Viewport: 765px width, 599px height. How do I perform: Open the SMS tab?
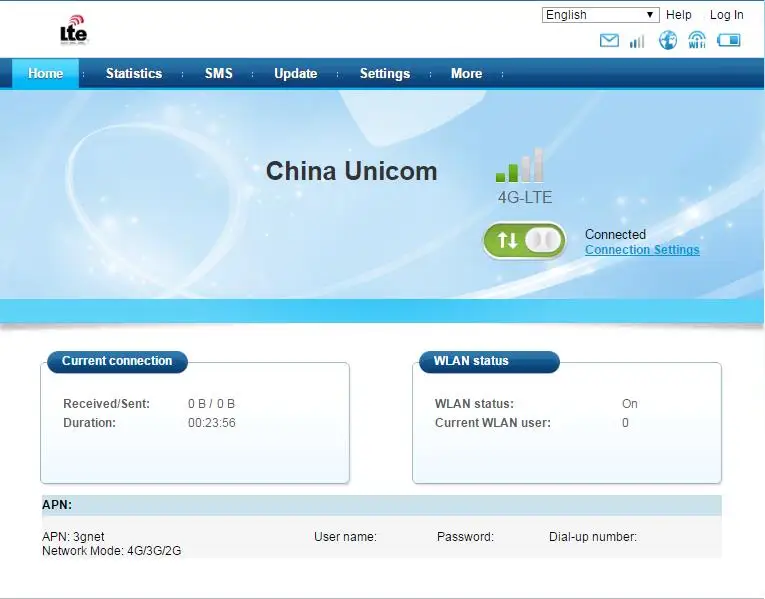click(x=218, y=73)
